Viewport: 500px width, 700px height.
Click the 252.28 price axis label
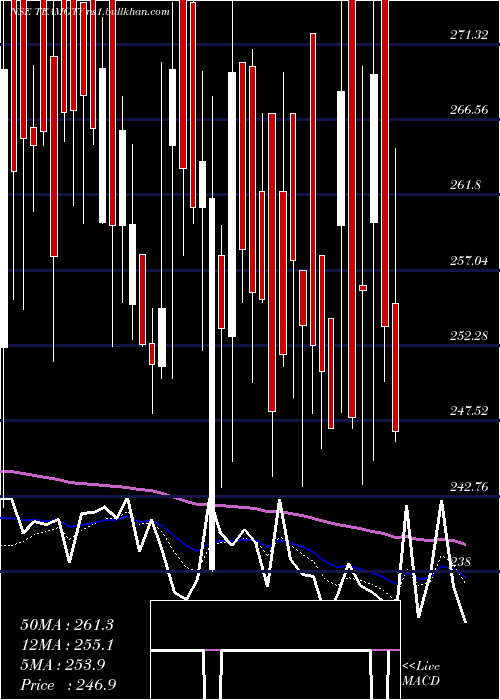tap(468, 335)
